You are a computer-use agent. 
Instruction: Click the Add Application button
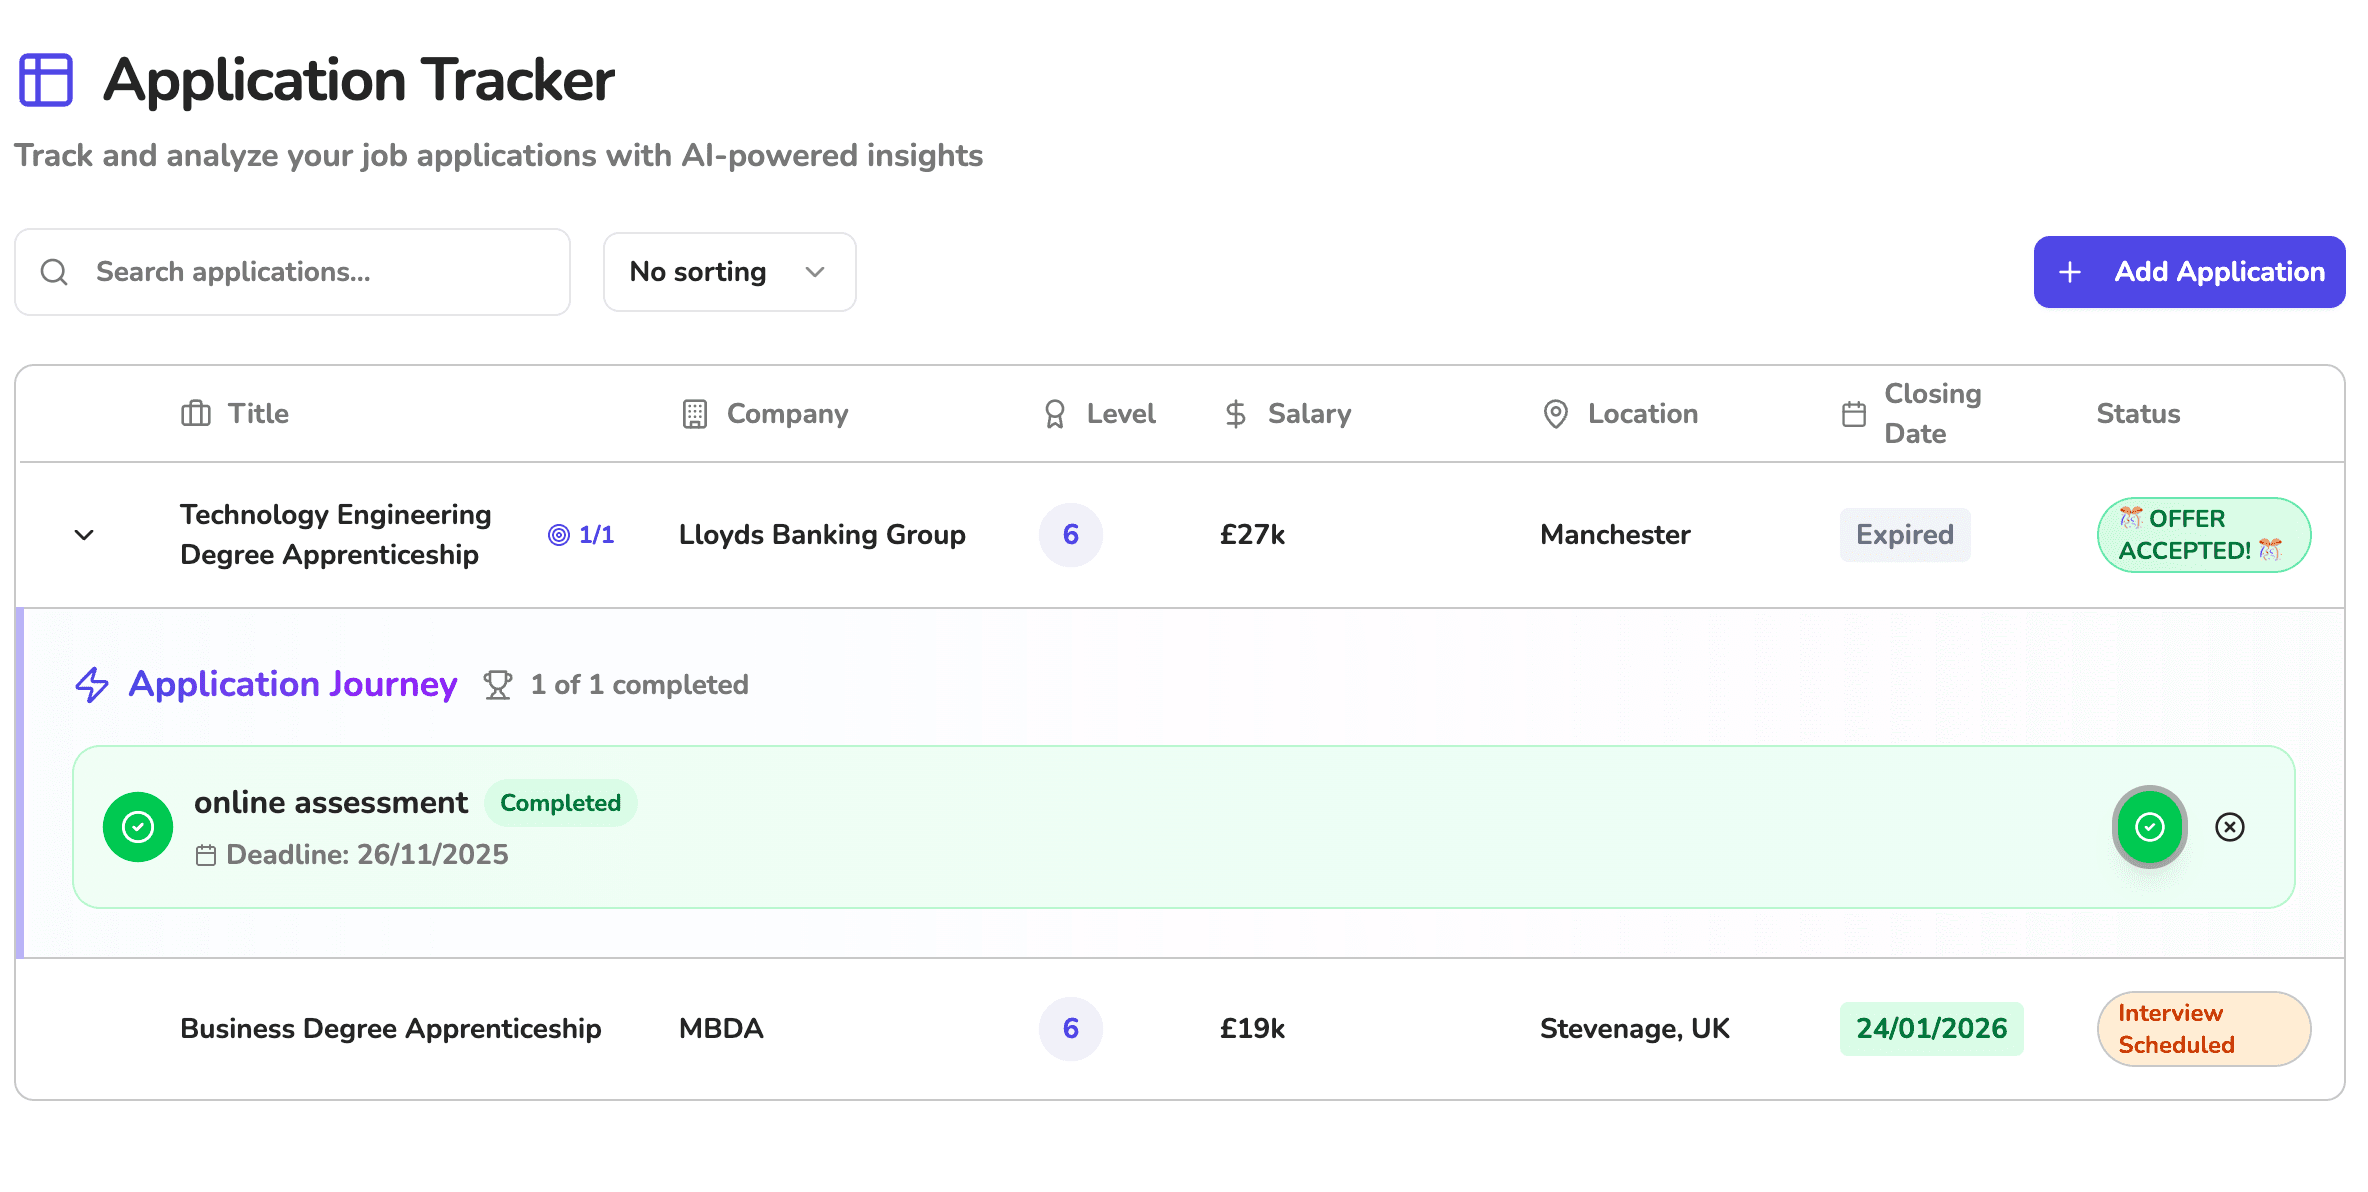point(2189,271)
